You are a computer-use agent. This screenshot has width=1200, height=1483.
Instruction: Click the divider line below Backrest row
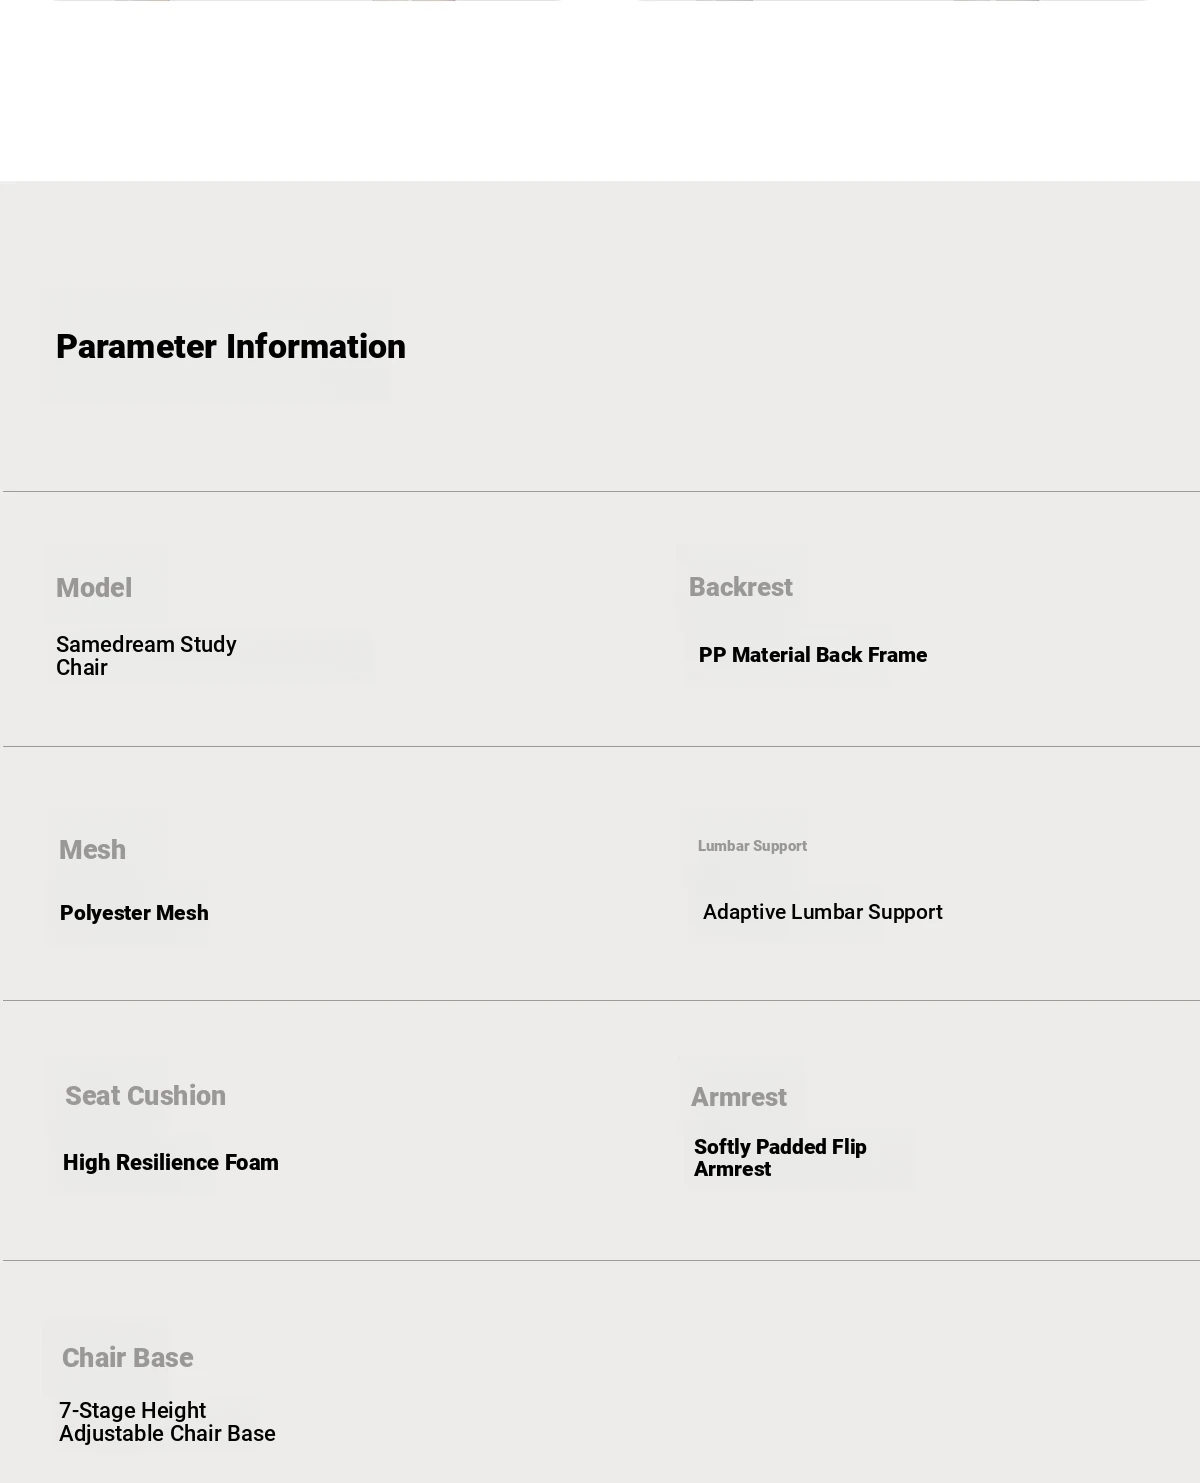(x=601, y=746)
